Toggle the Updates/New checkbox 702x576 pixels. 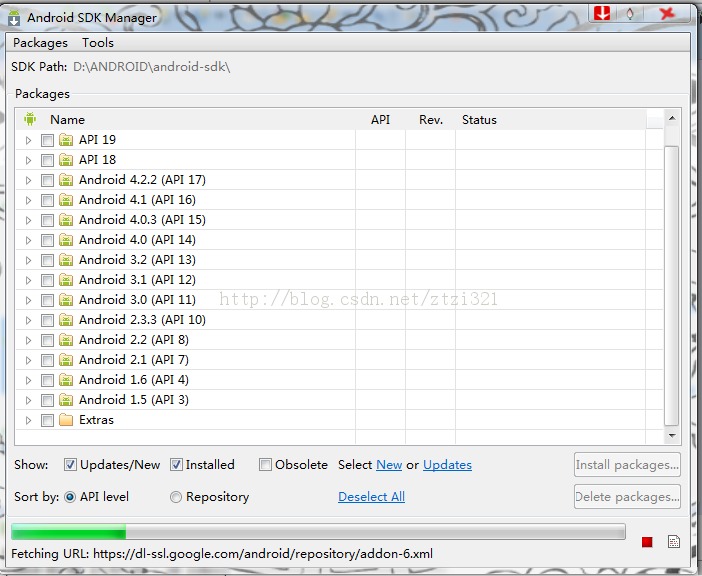(x=70, y=465)
